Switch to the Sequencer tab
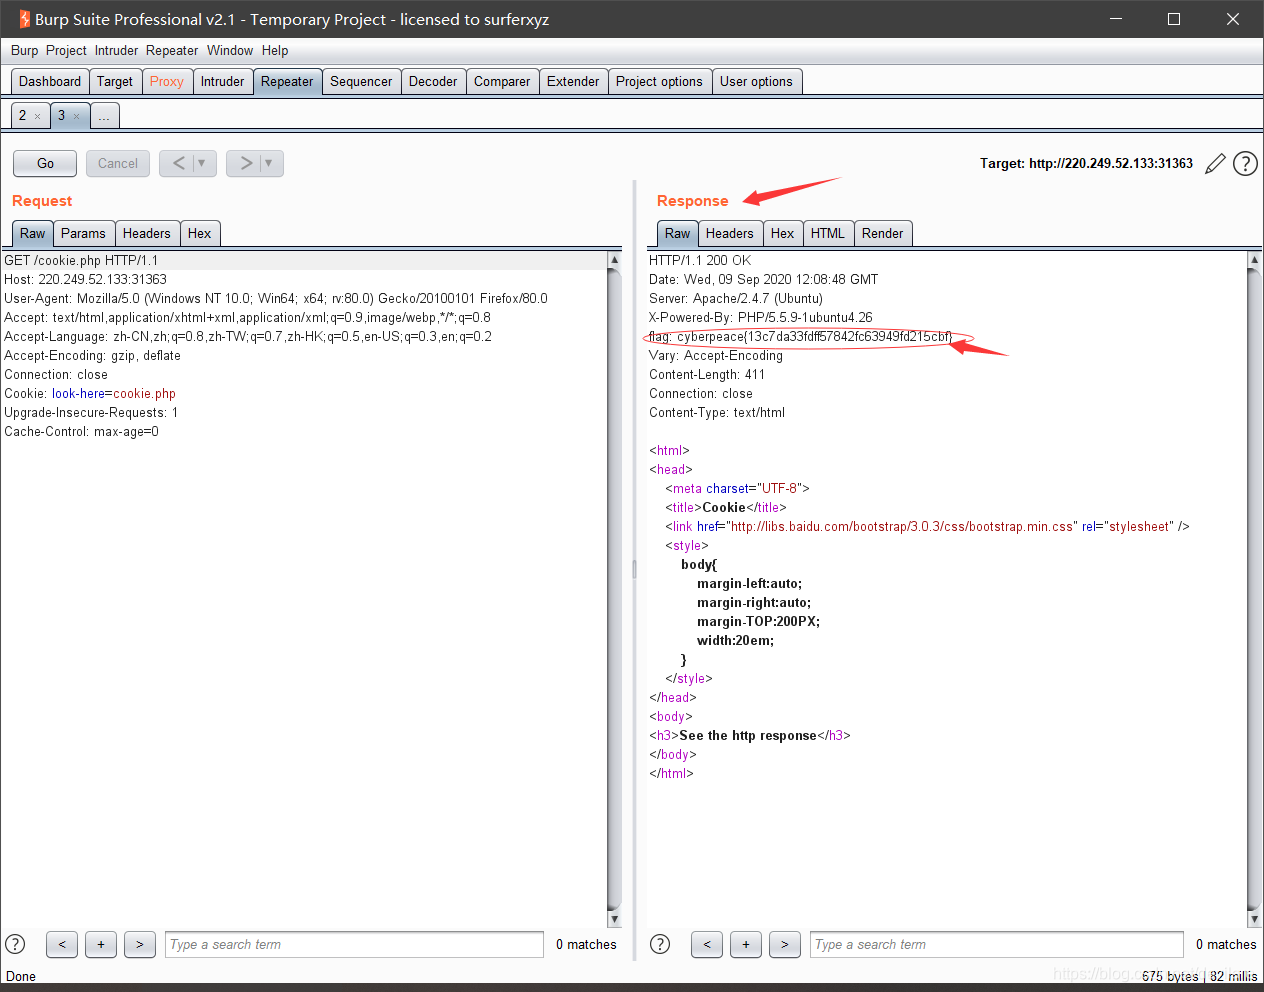This screenshot has height=992, width=1264. [361, 82]
